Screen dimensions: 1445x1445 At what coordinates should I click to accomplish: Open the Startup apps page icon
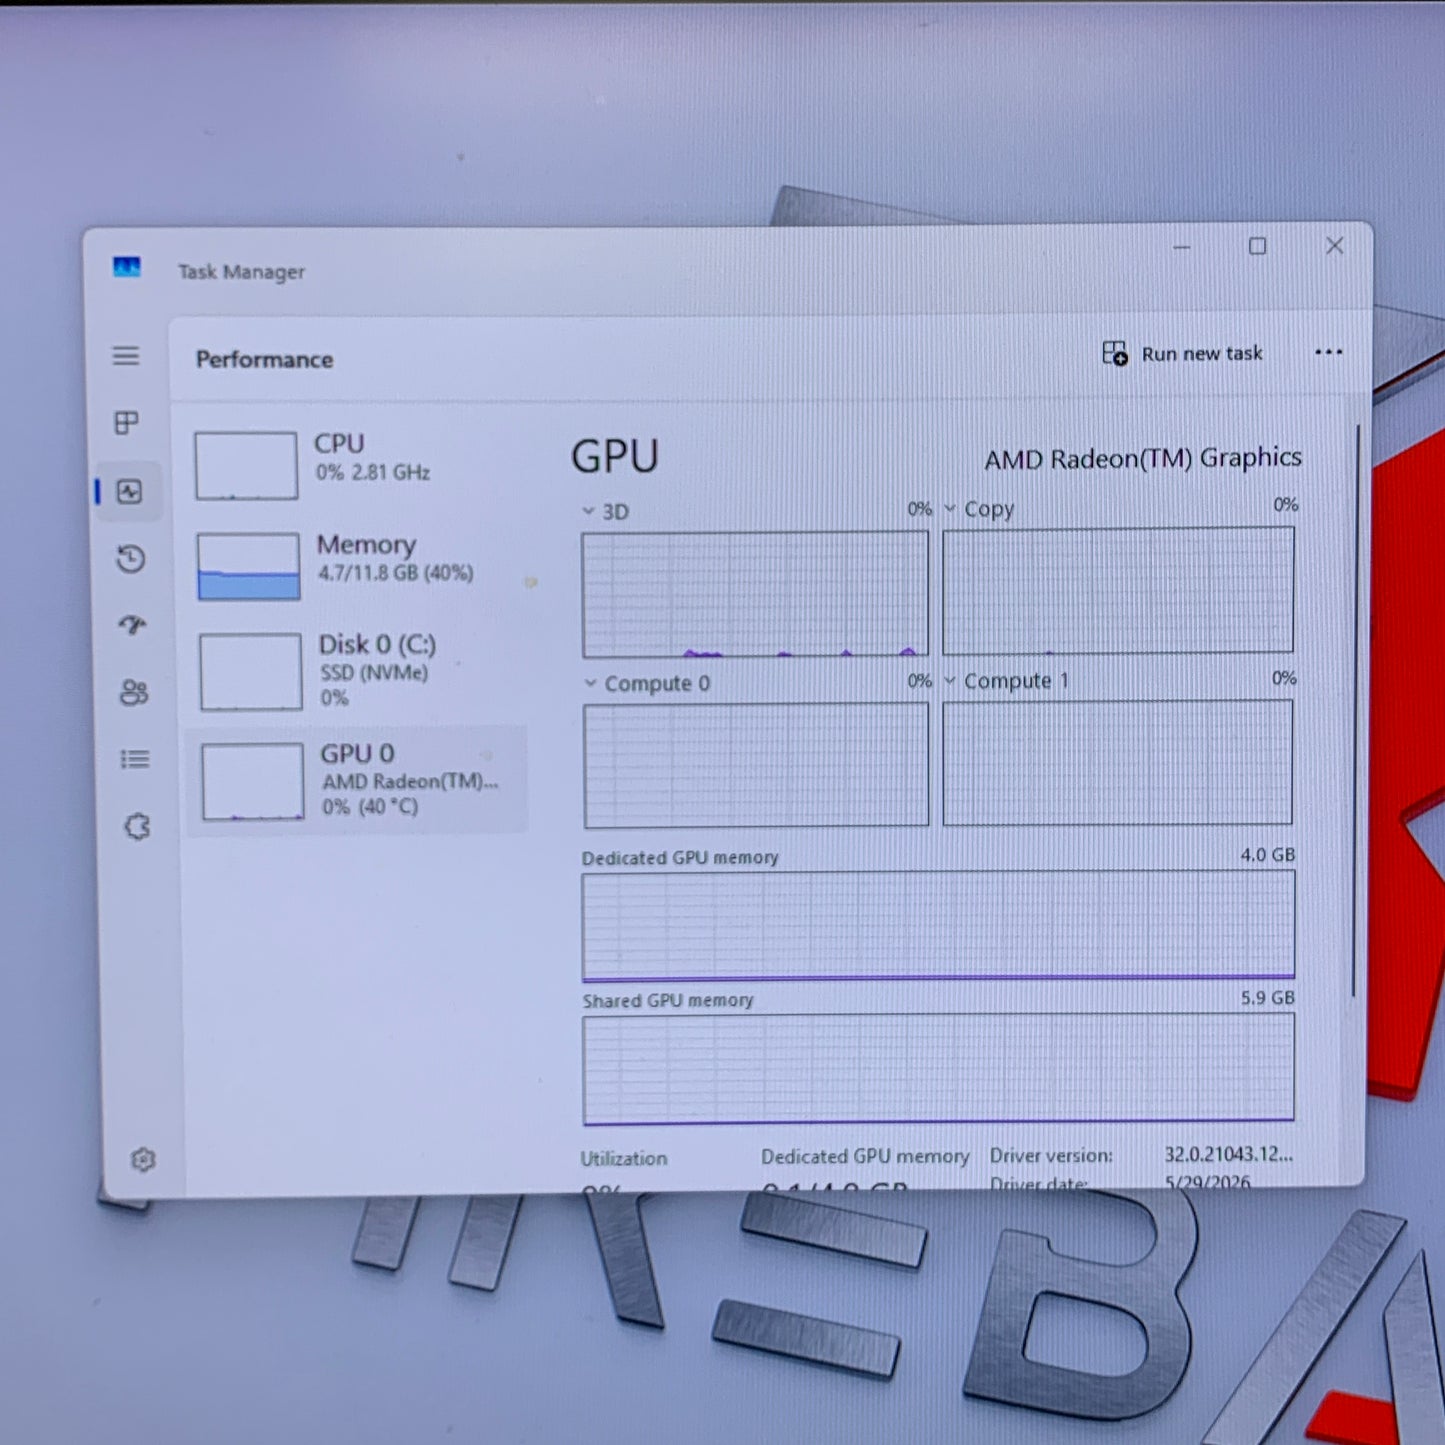click(x=132, y=625)
